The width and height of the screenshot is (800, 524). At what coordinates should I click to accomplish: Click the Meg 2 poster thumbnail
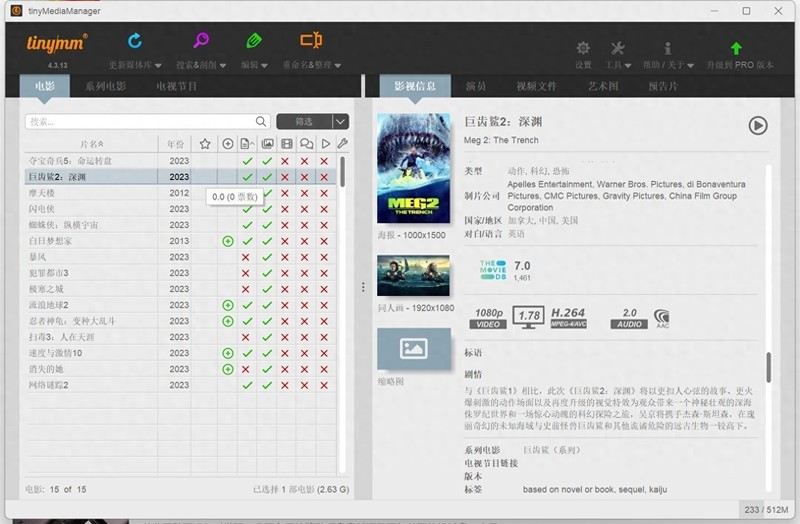(413, 168)
